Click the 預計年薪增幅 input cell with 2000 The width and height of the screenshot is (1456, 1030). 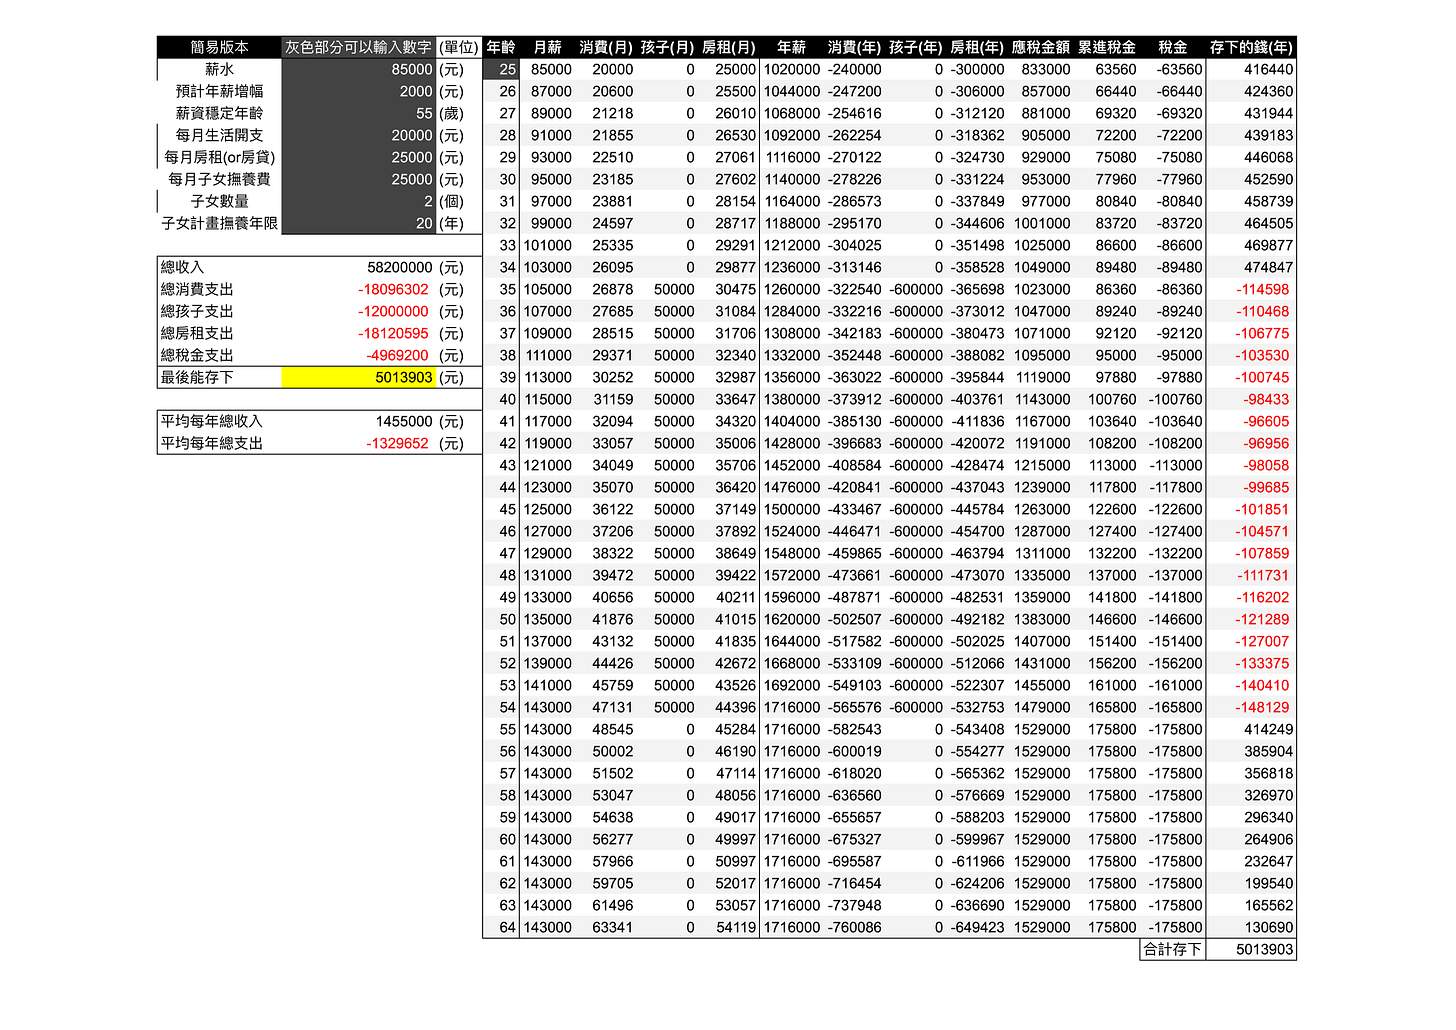tap(359, 91)
